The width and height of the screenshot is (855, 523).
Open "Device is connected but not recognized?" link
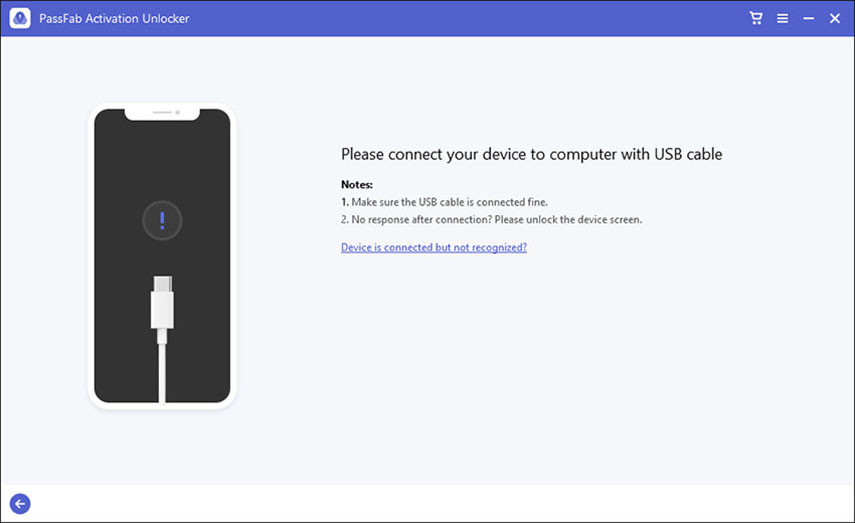coord(434,247)
